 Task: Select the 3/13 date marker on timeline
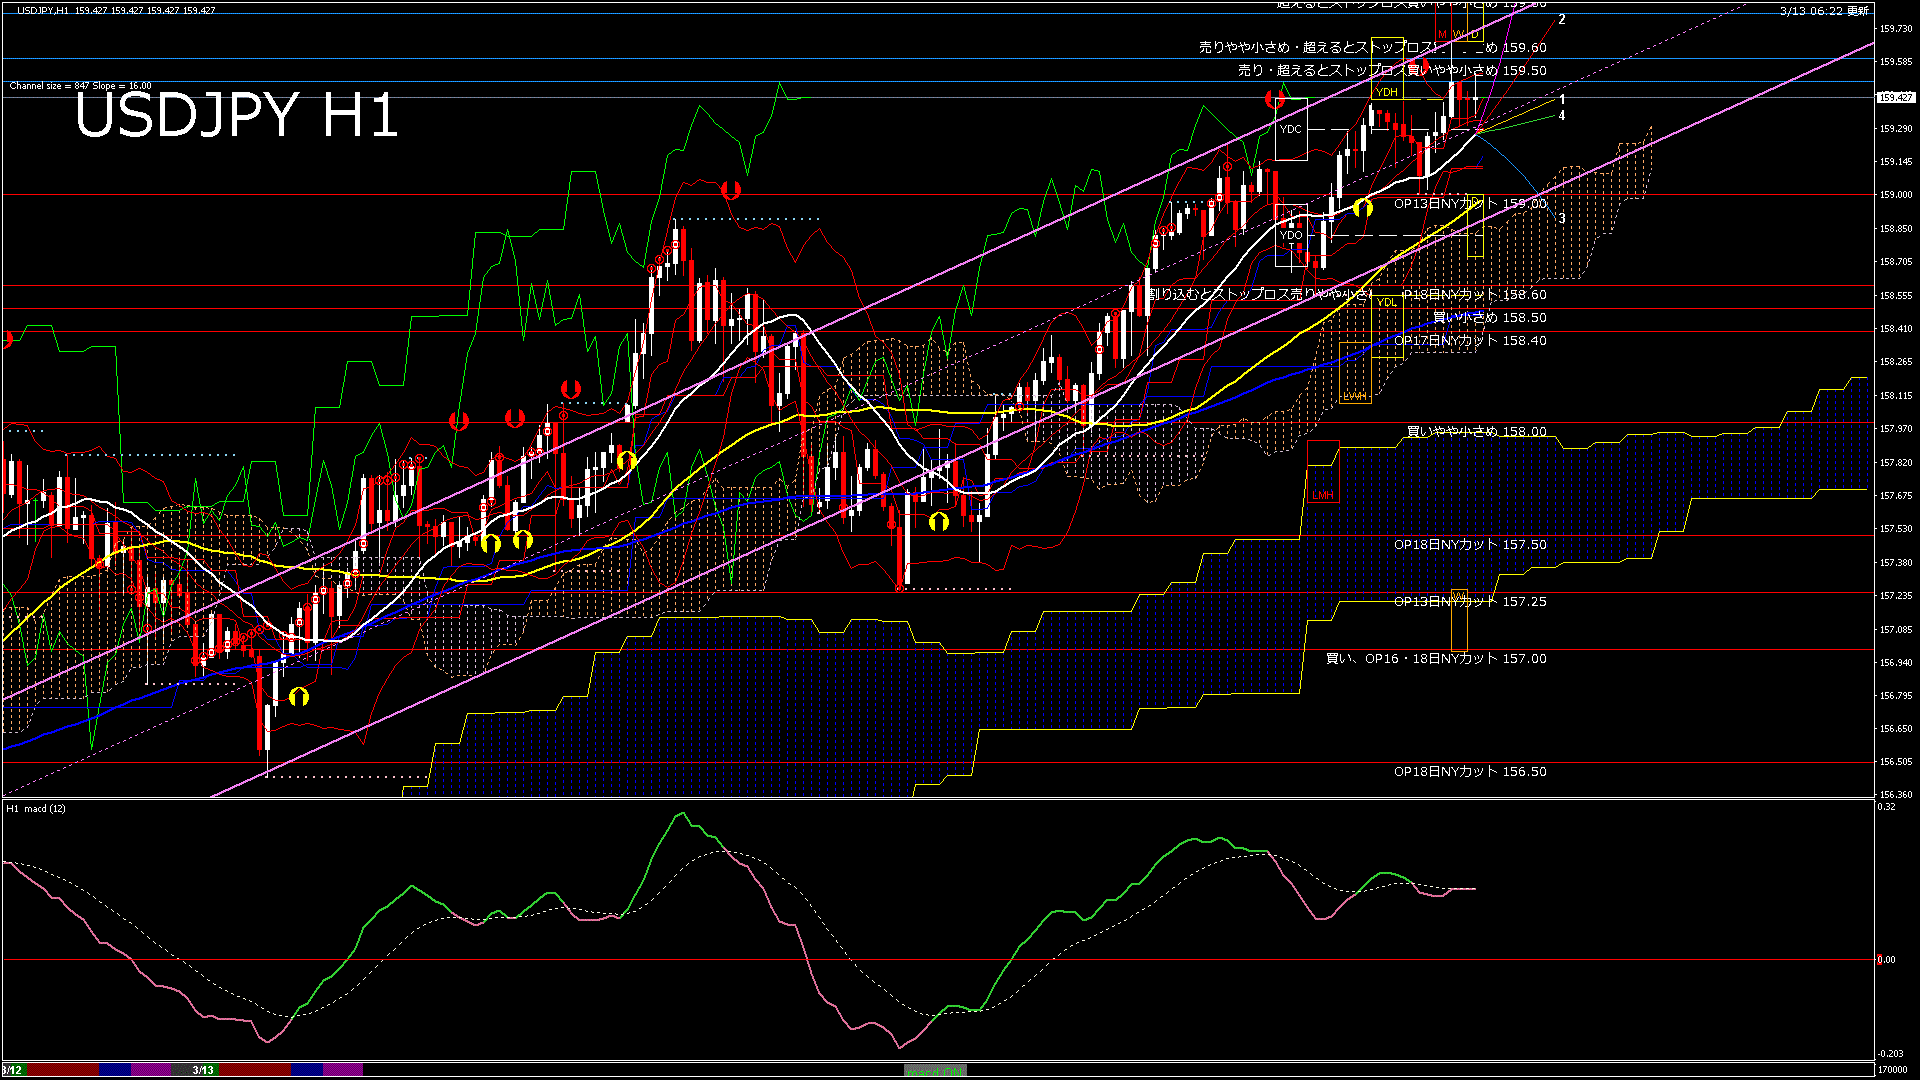(203, 1070)
